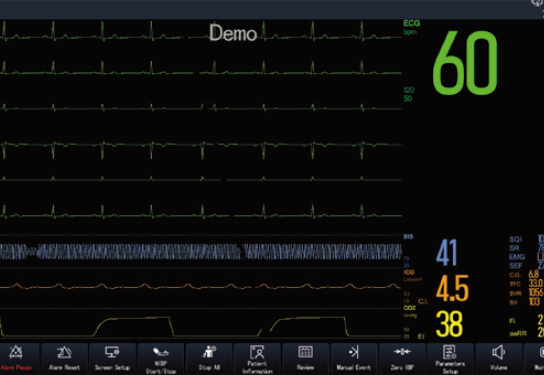Select the orange ICG waveform trace
This screenshot has height=375, width=544.
pyautogui.click(x=201, y=286)
